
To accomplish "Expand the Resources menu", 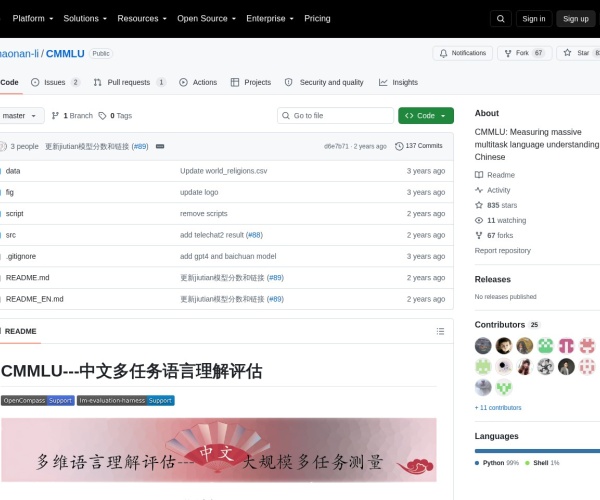I will coord(142,19).
